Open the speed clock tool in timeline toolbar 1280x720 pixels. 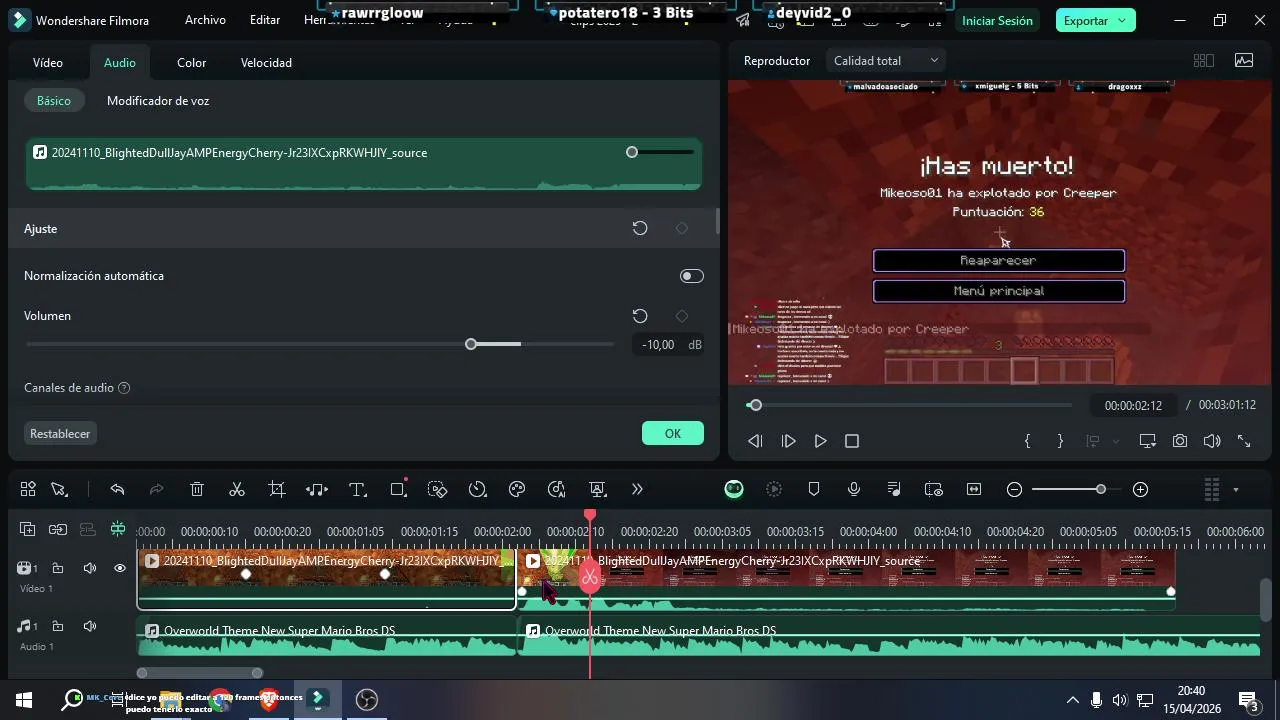point(477,489)
